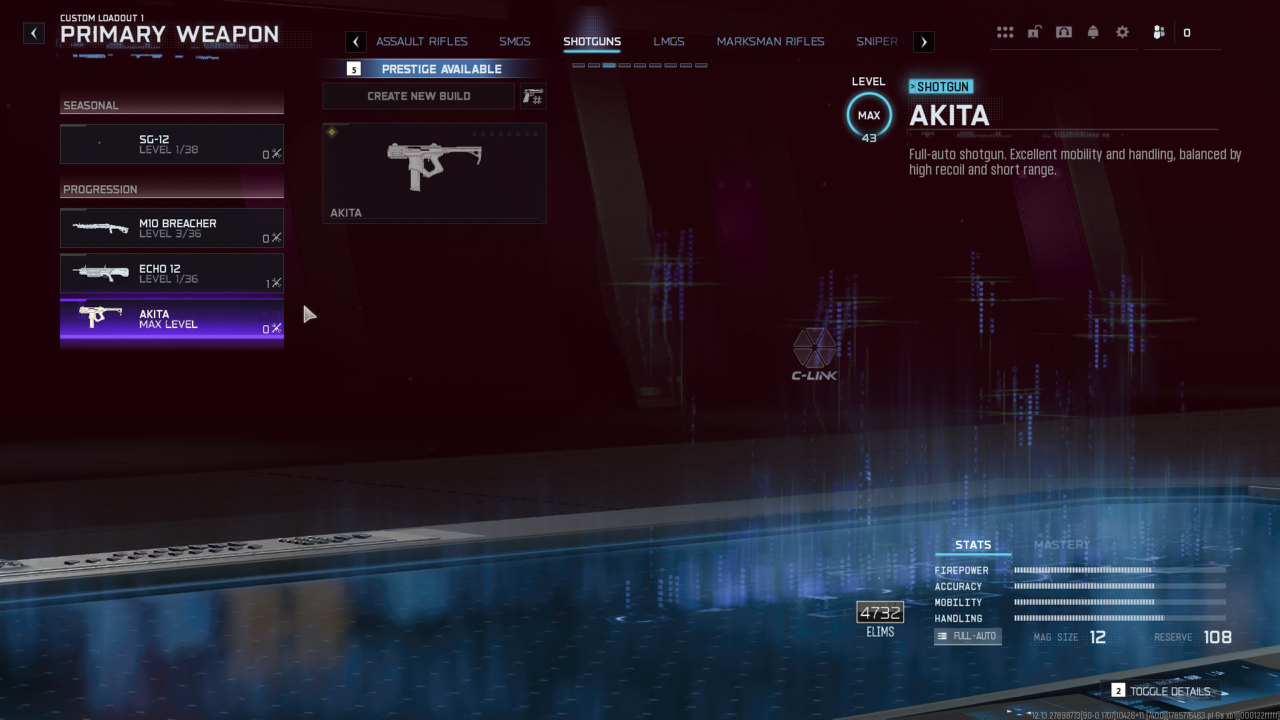1280x720 pixels.
Task: Click the MAX level ring badge
Action: [869, 115]
